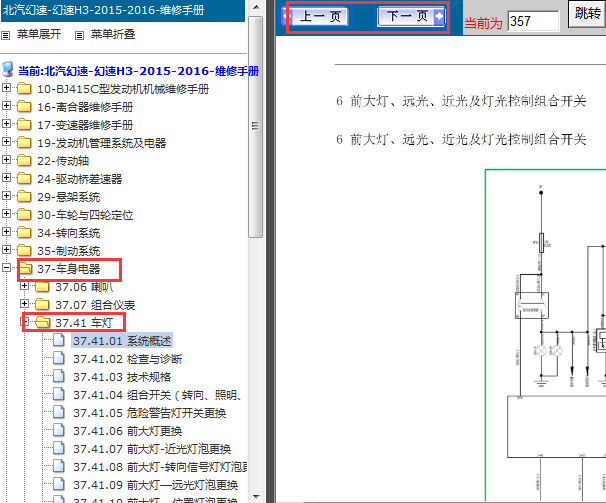Click folder icon of 35-制动系统
Viewport: 606px width, 503px height.
(24, 251)
